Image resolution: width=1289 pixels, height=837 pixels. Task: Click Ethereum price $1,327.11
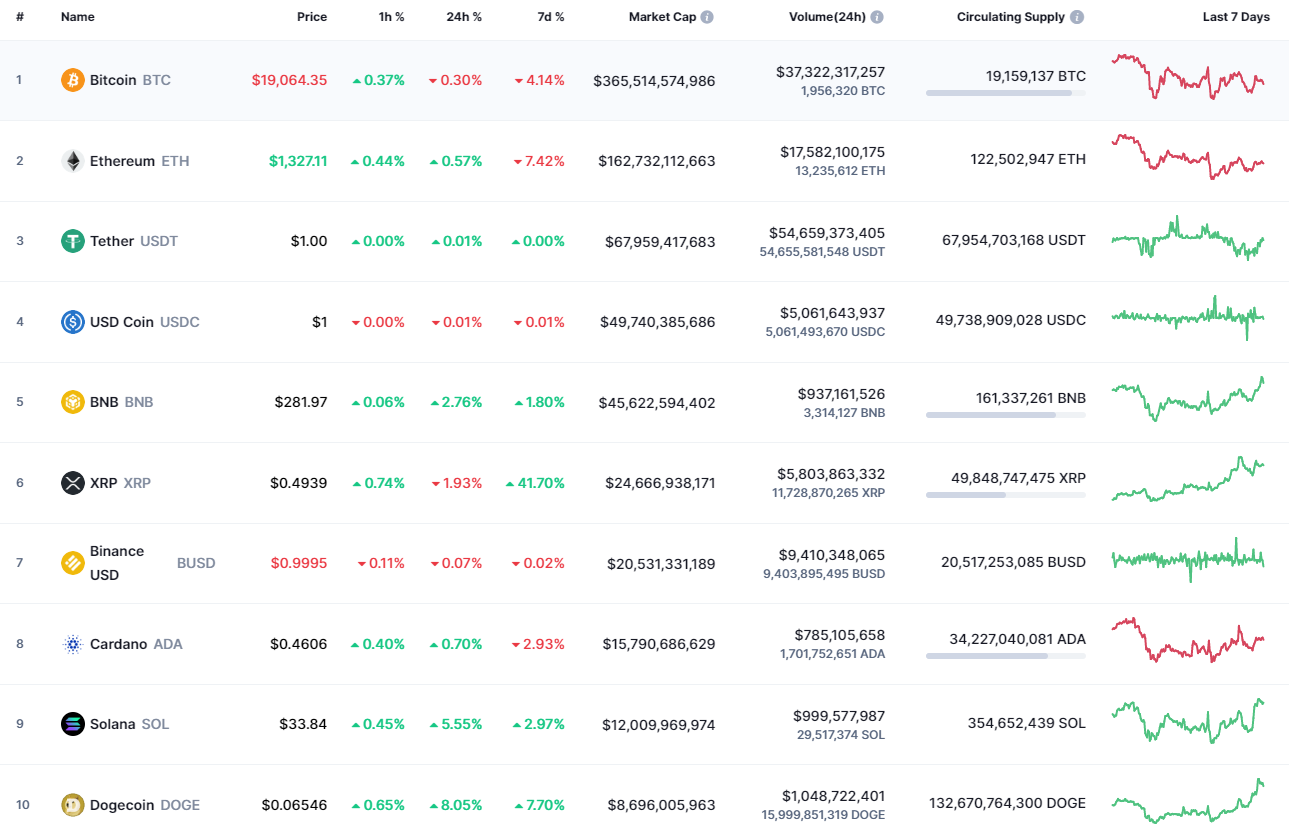click(297, 161)
